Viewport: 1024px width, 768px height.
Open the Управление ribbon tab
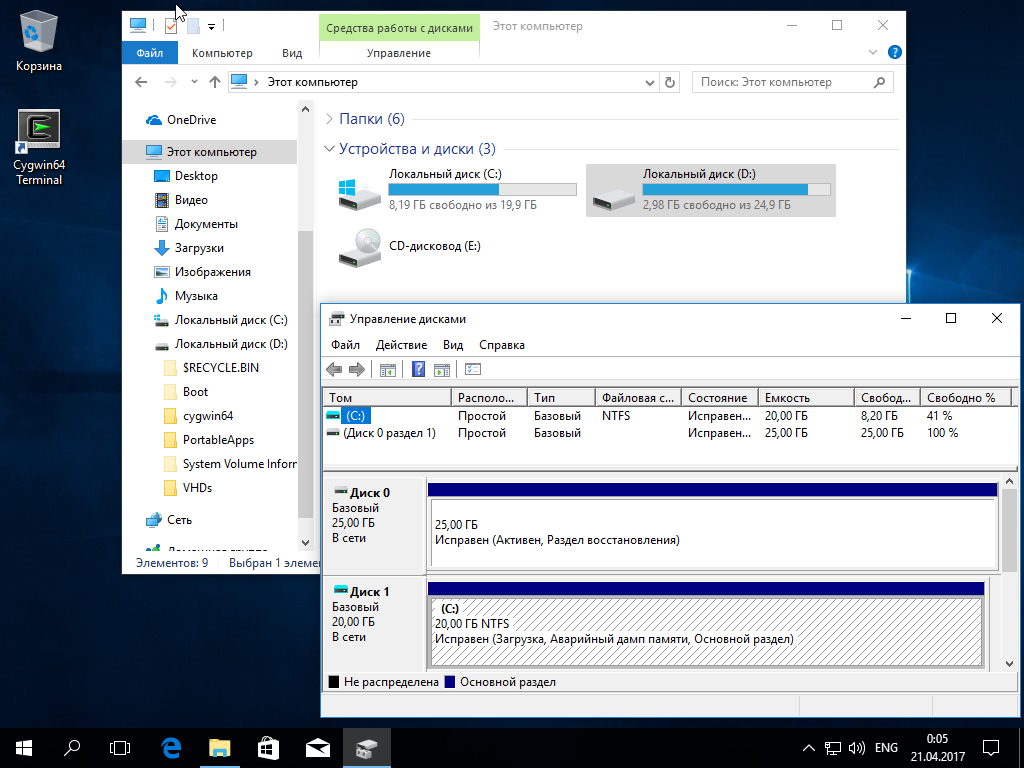point(398,53)
